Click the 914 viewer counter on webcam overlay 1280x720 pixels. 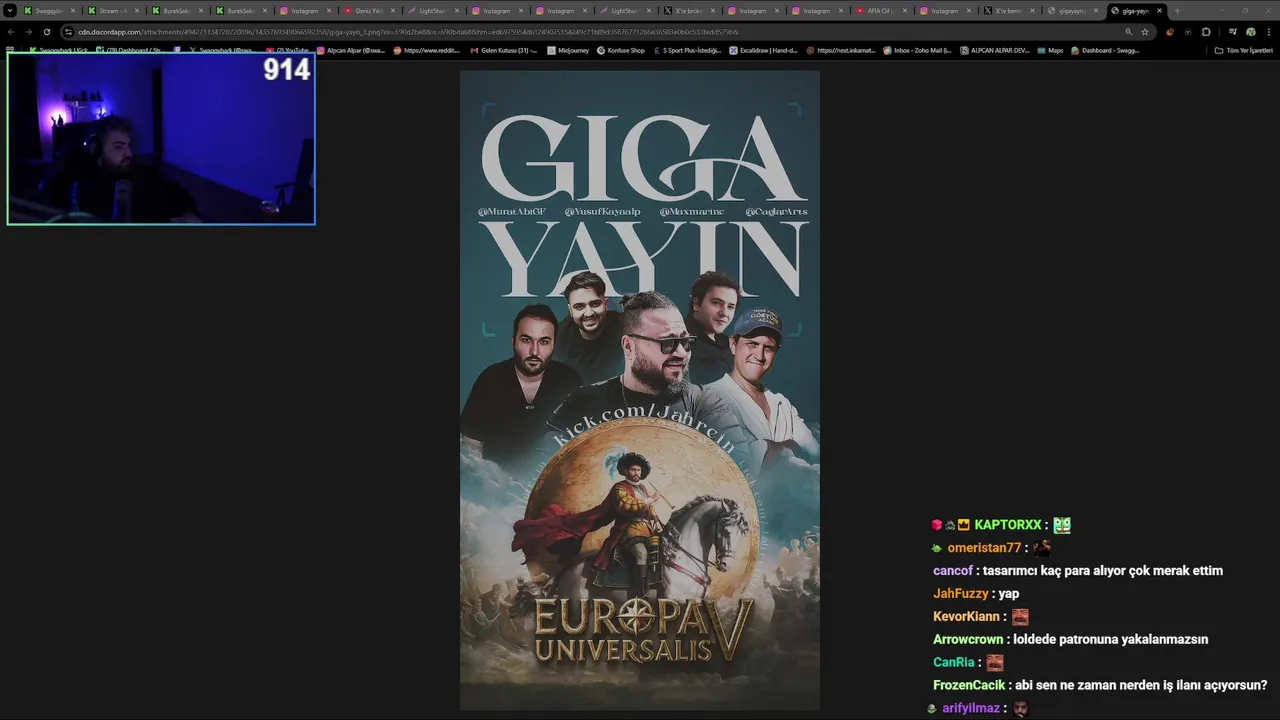pos(286,70)
